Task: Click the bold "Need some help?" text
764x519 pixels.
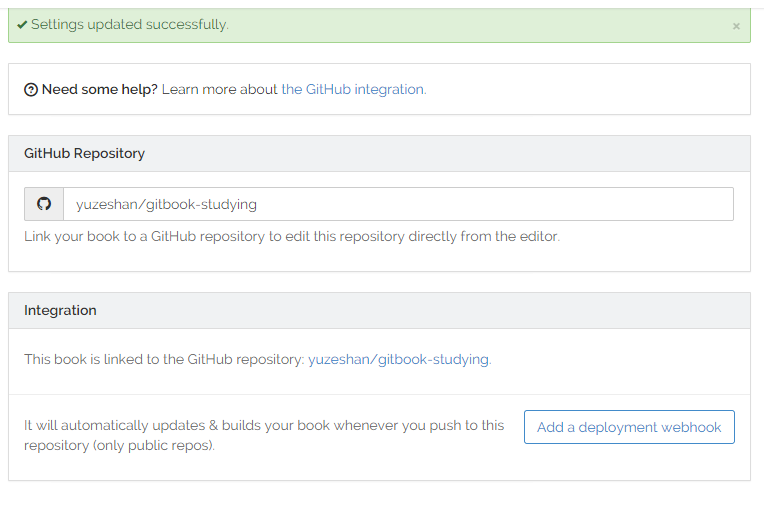Action: tap(99, 89)
